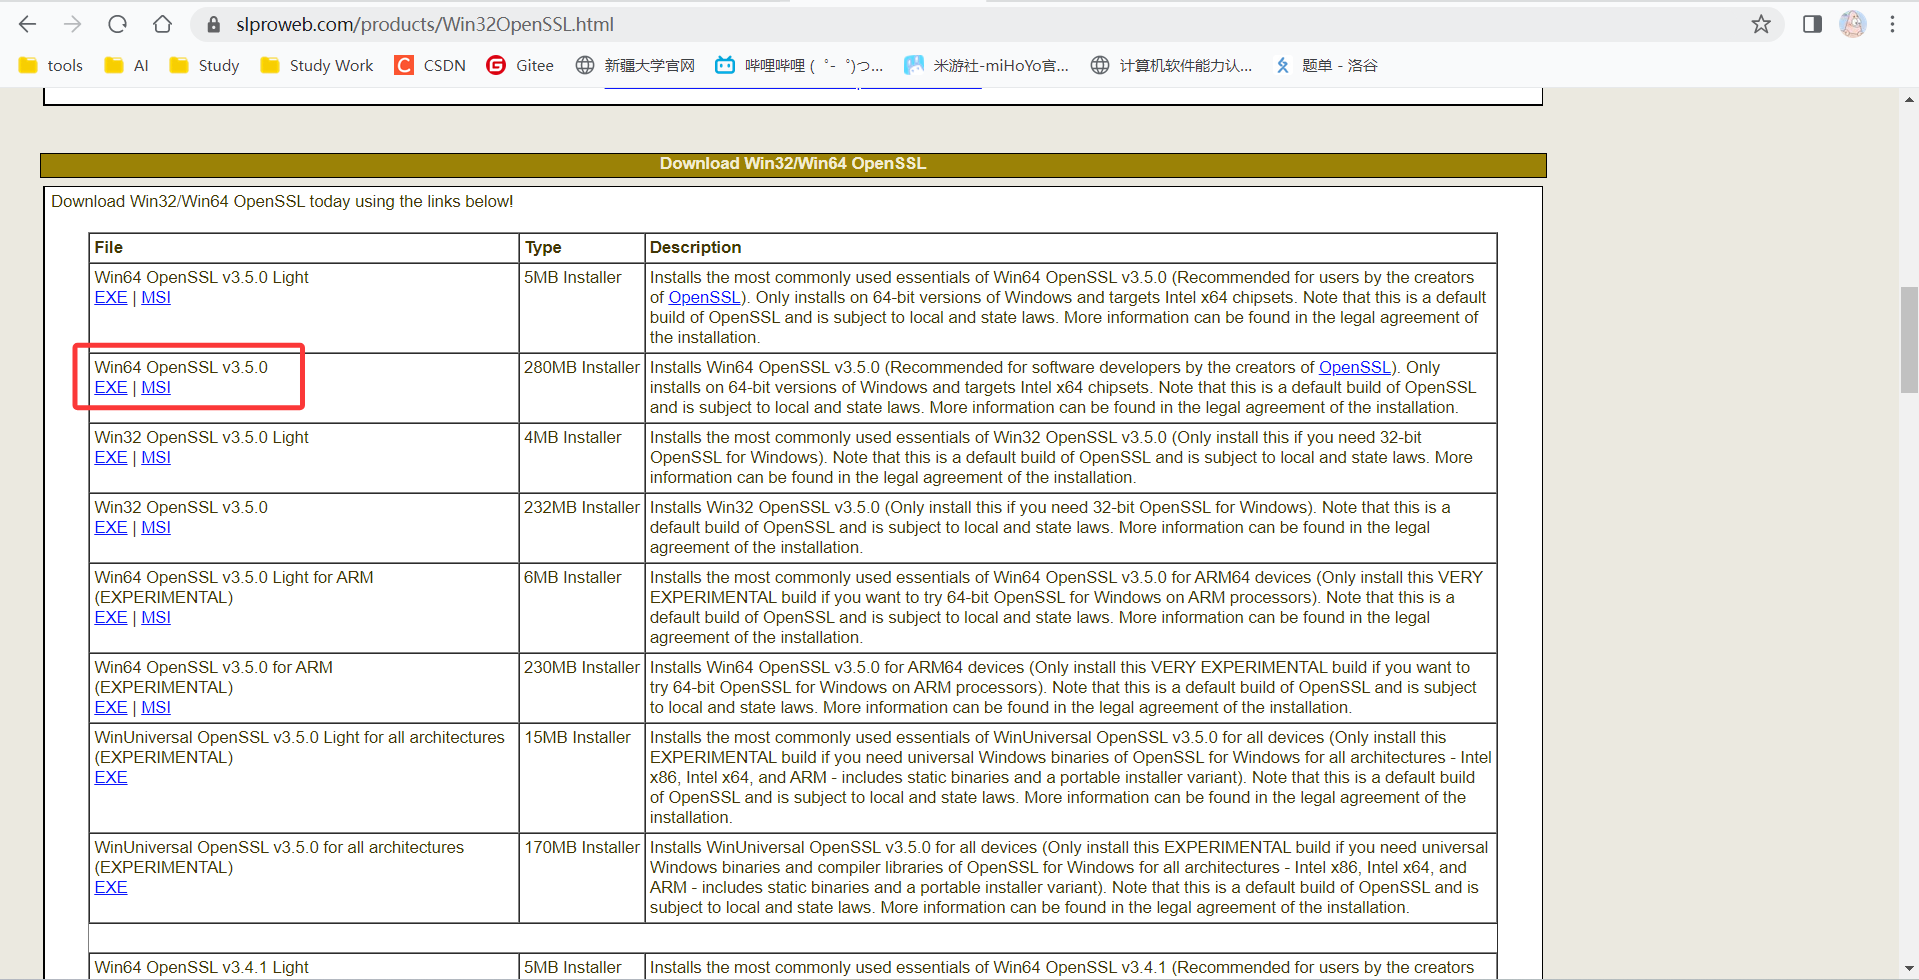
Task: Click the browser forward arrow
Action: click(x=72, y=24)
